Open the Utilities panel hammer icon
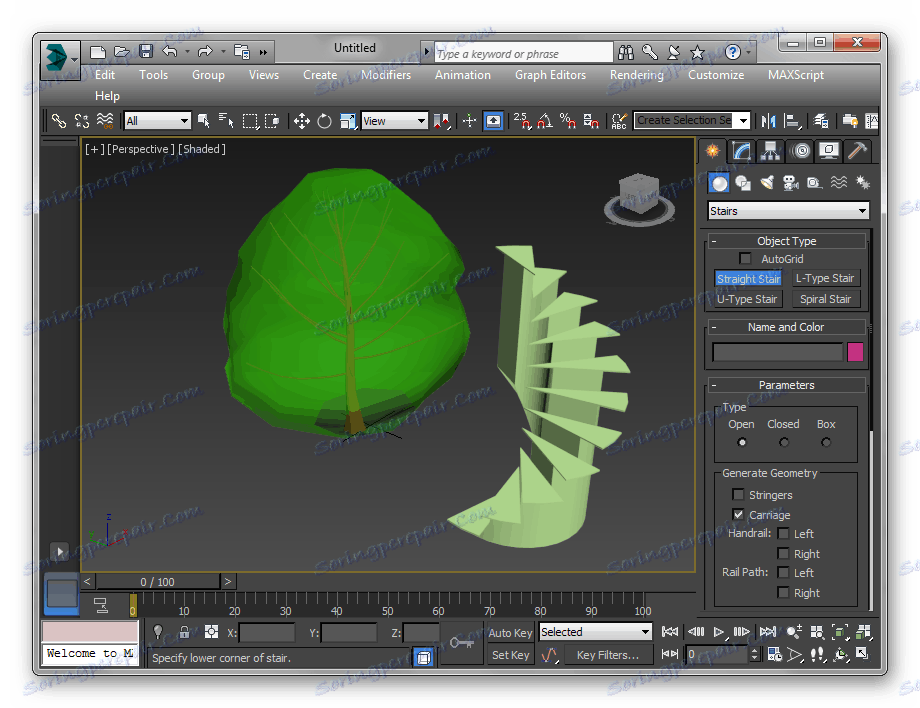Viewport: 920px width, 708px height. coord(857,151)
